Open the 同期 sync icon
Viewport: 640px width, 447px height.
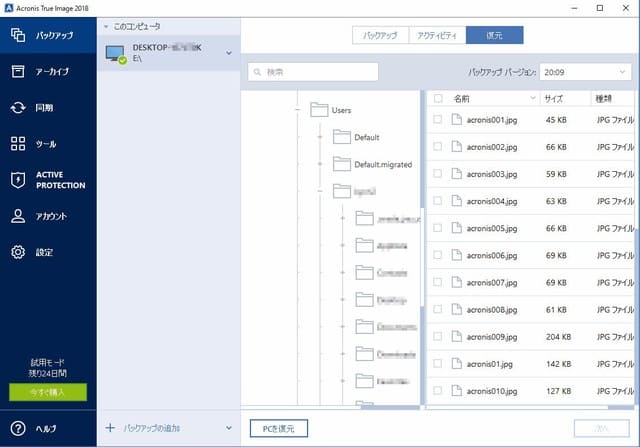click(17, 108)
